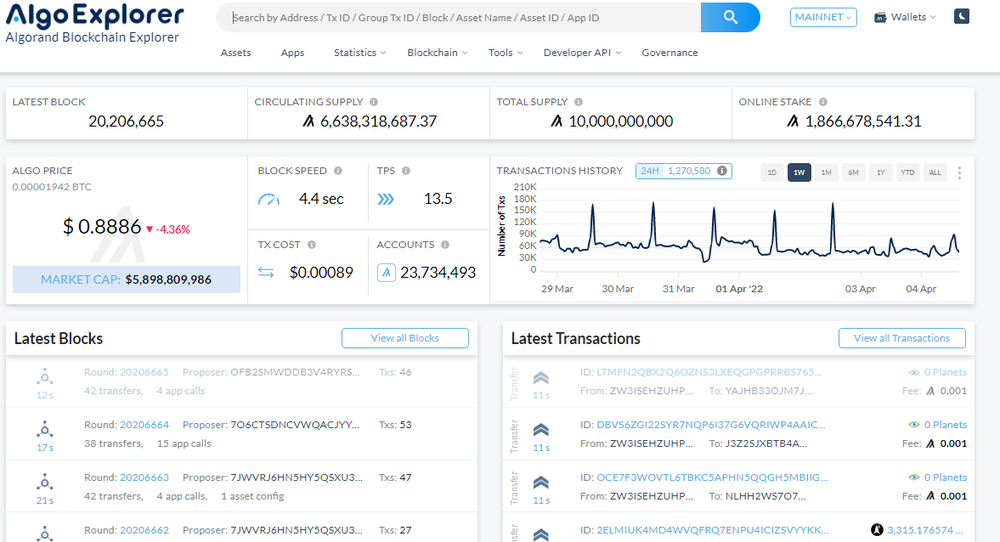The image size is (1000, 542).
Task: Focus the search by address field
Action: click(x=459, y=17)
